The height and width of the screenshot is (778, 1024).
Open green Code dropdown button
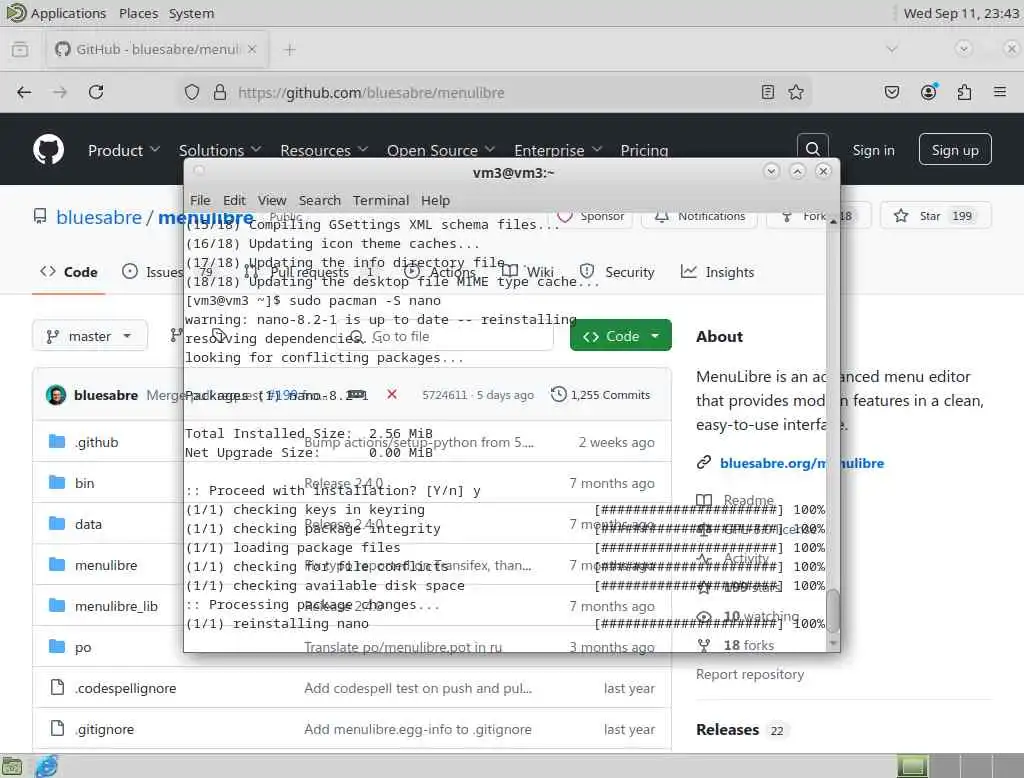(x=620, y=336)
